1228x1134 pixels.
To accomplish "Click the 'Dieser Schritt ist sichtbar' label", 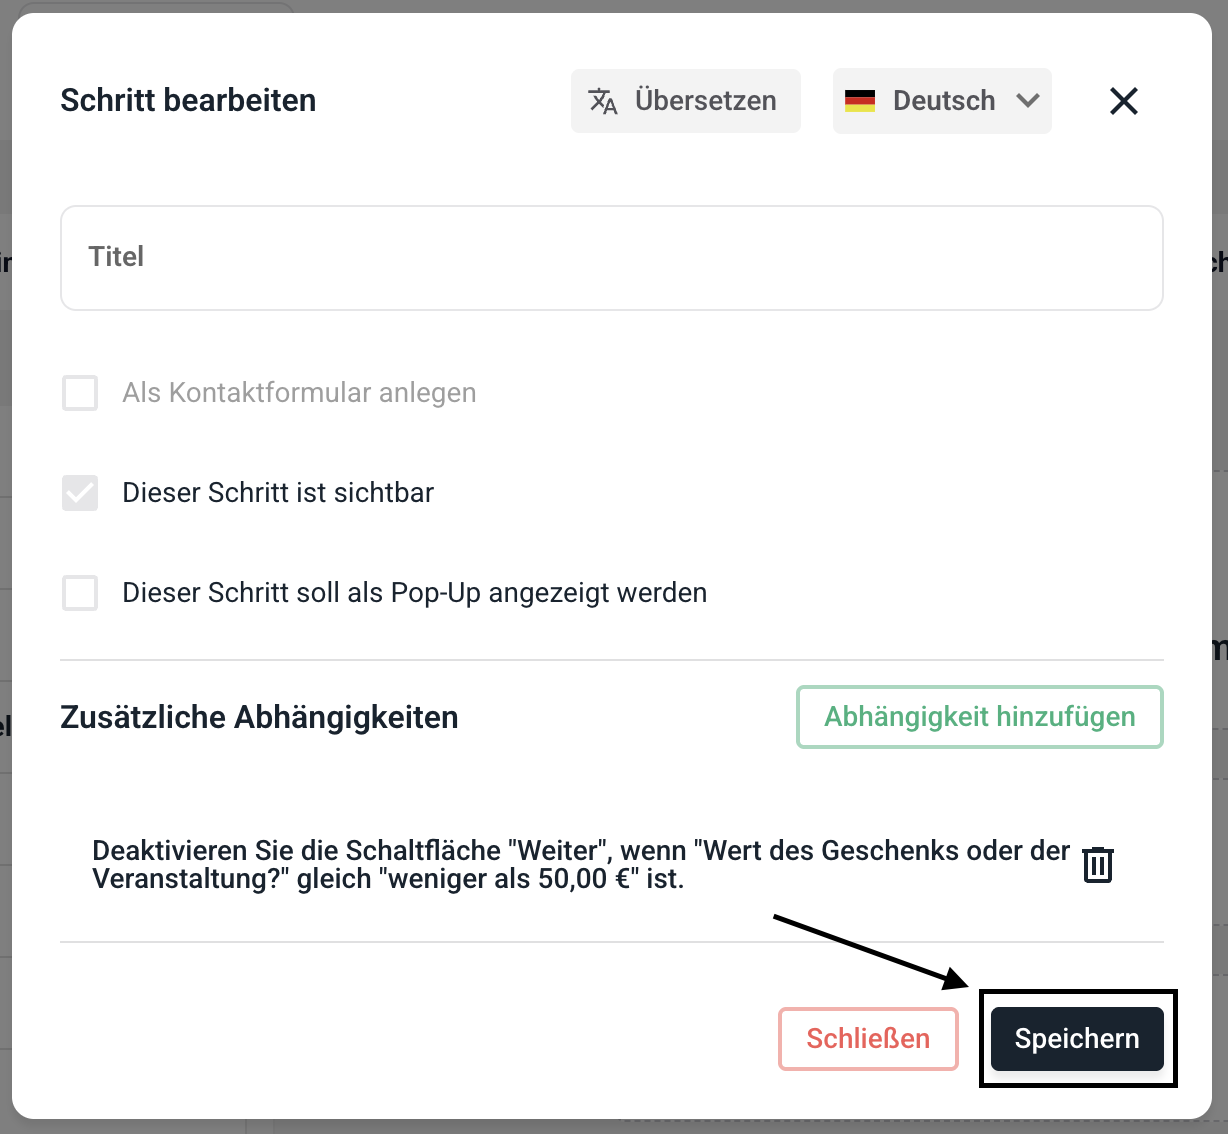I will tap(278, 493).
